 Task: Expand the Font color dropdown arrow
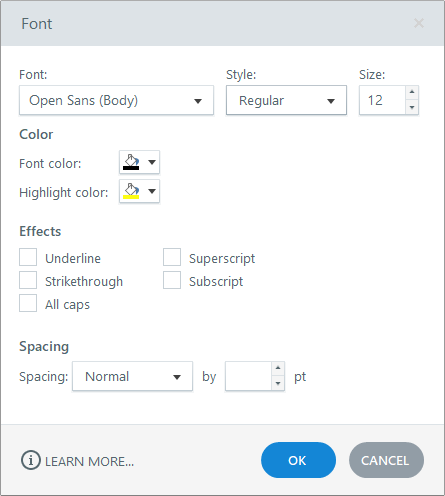click(x=152, y=162)
